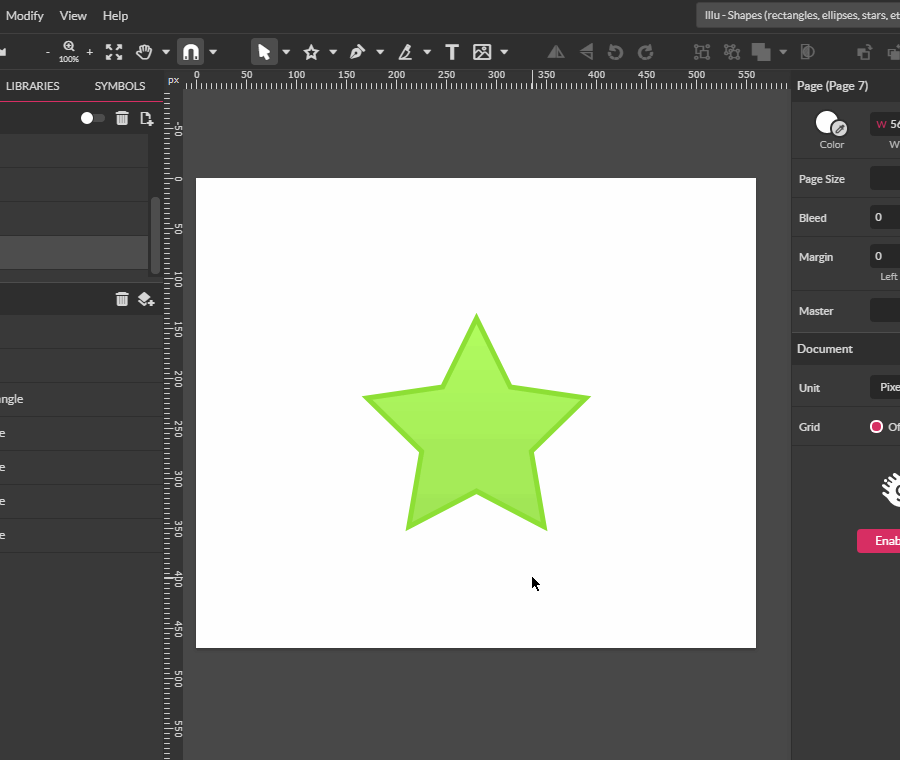Expand the star tool options arrow
Image resolution: width=900 pixels, height=760 pixels.
point(332,52)
